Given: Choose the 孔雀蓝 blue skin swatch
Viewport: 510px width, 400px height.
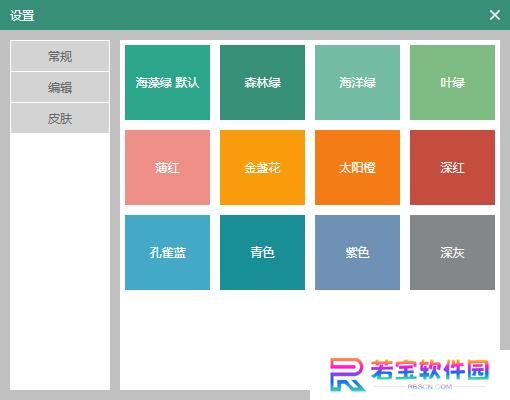Looking at the screenshot, I should pos(167,252).
